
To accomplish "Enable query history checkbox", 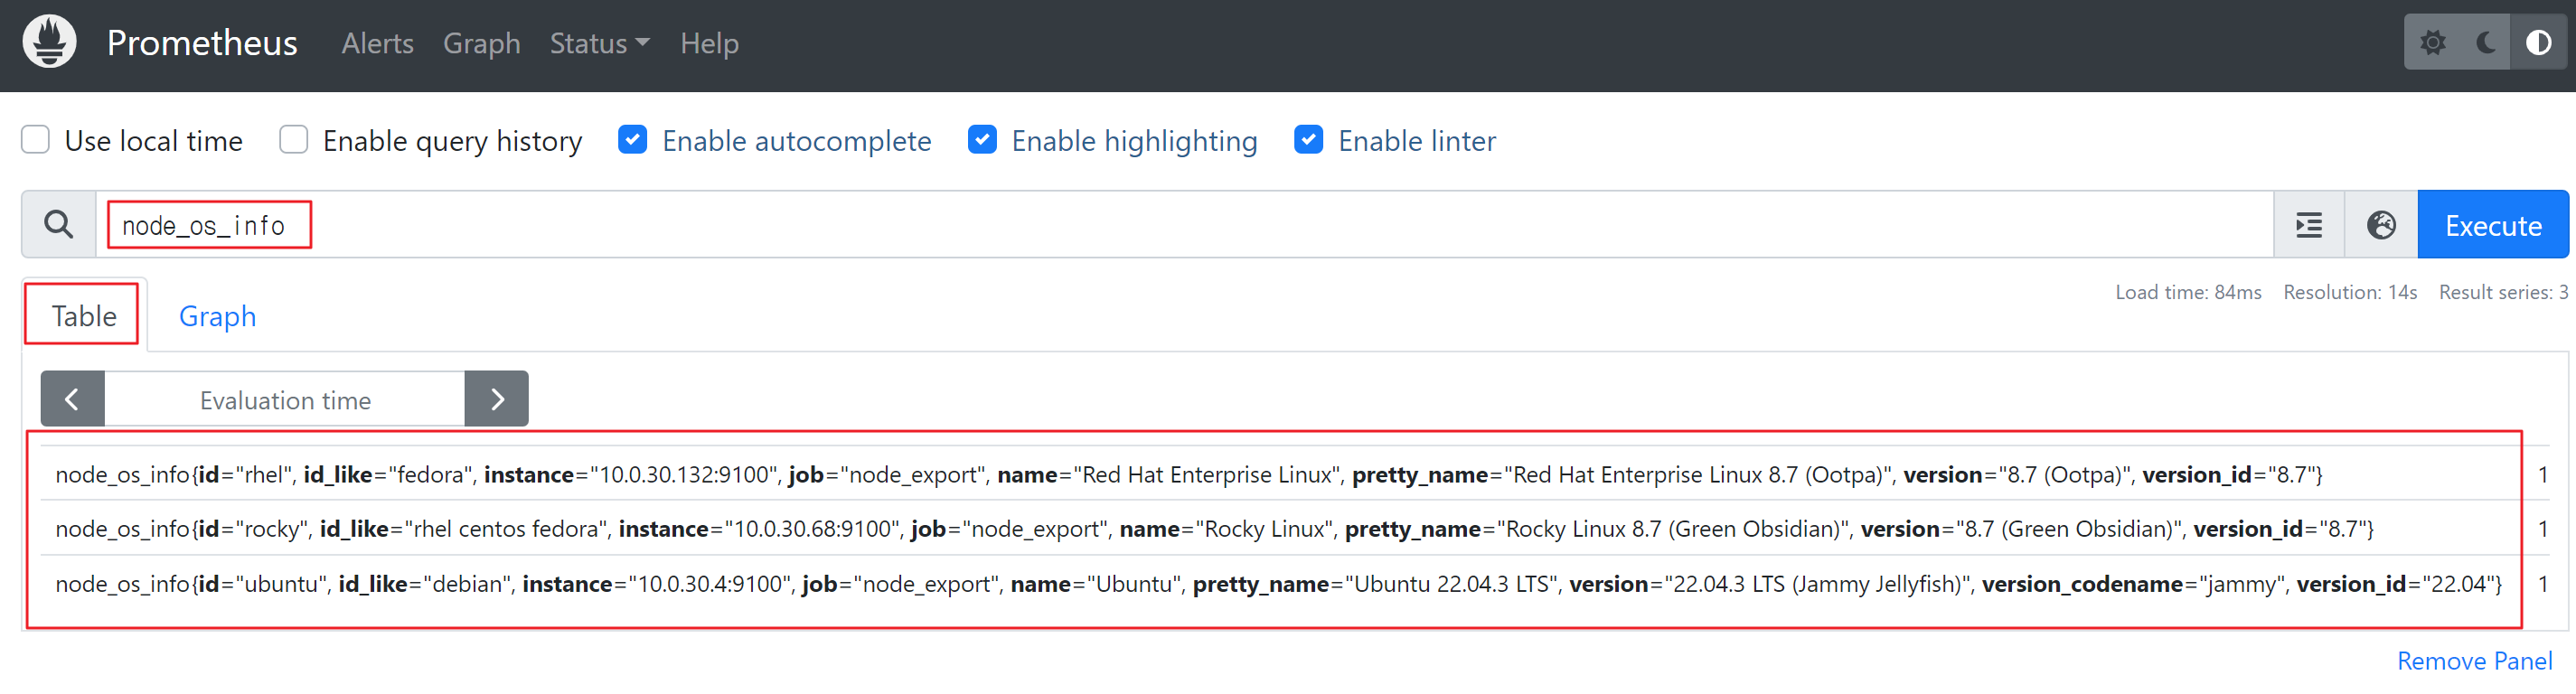I will coord(294,139).
